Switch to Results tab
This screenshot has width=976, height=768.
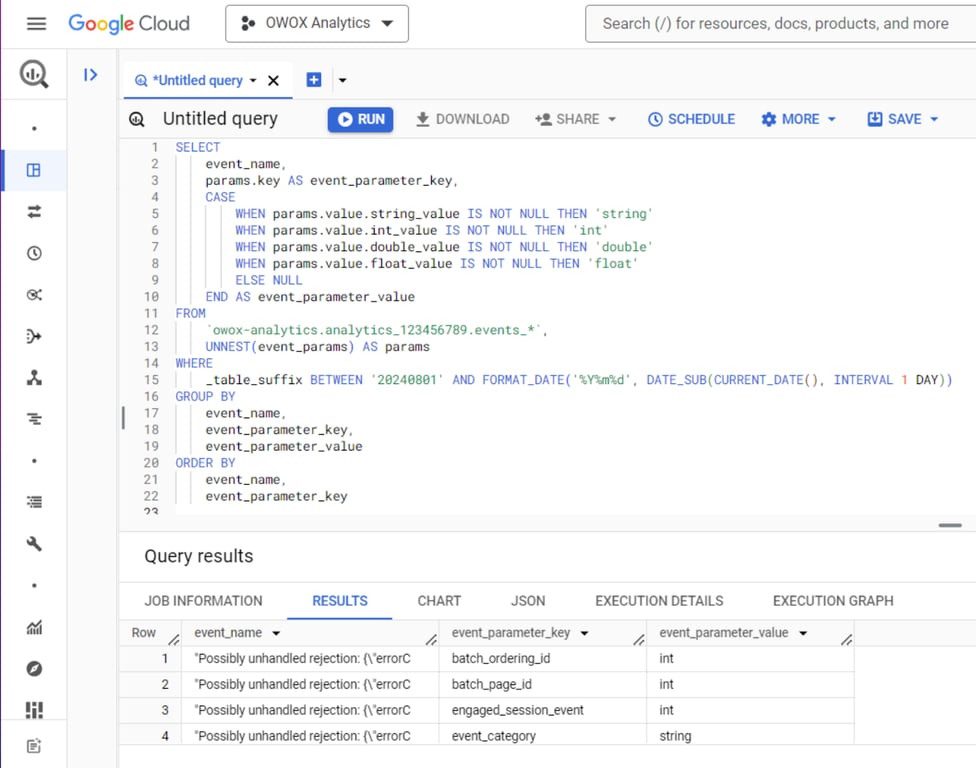pyautogui.click(x=340, y=601)
